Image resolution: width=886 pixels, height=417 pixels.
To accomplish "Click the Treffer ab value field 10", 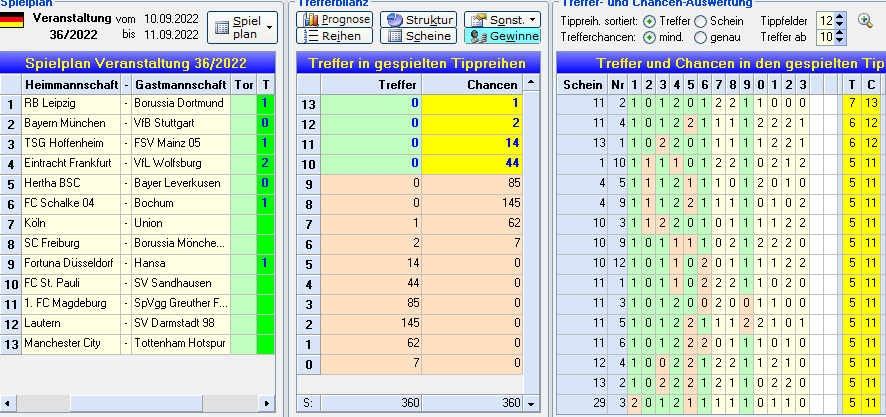I will (x=826, y=38).
